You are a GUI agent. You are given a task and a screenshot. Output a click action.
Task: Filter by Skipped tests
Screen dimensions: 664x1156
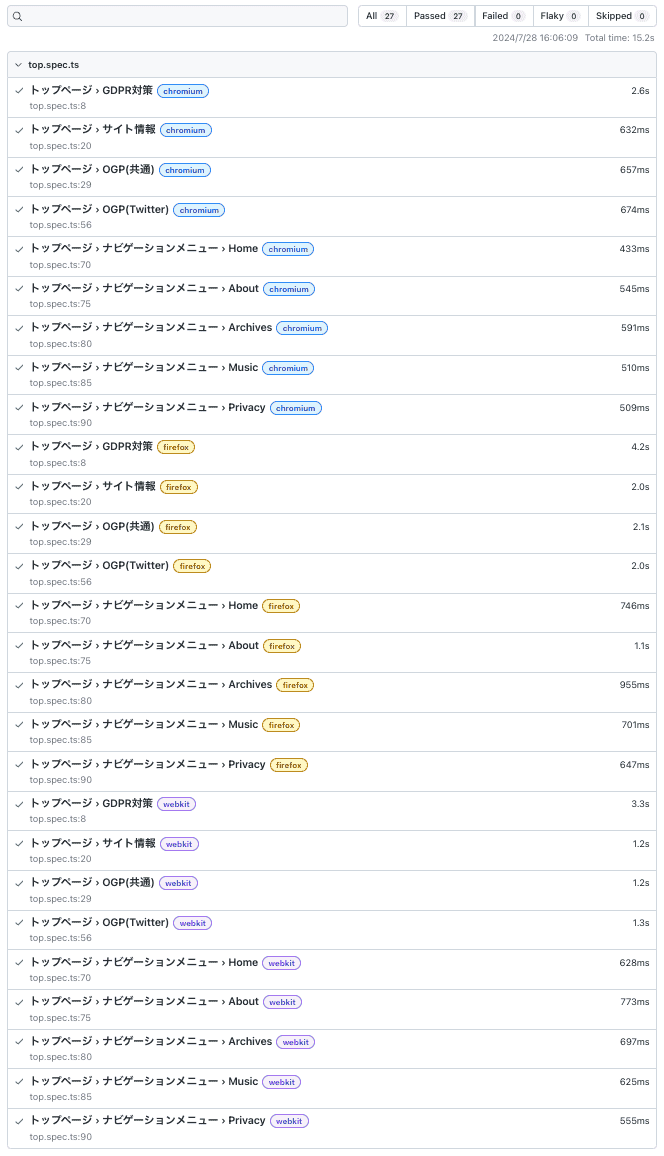[621, 16]
